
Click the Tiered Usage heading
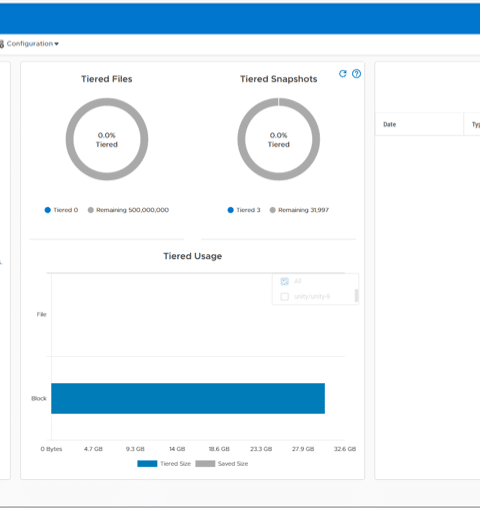pos(193,256)
